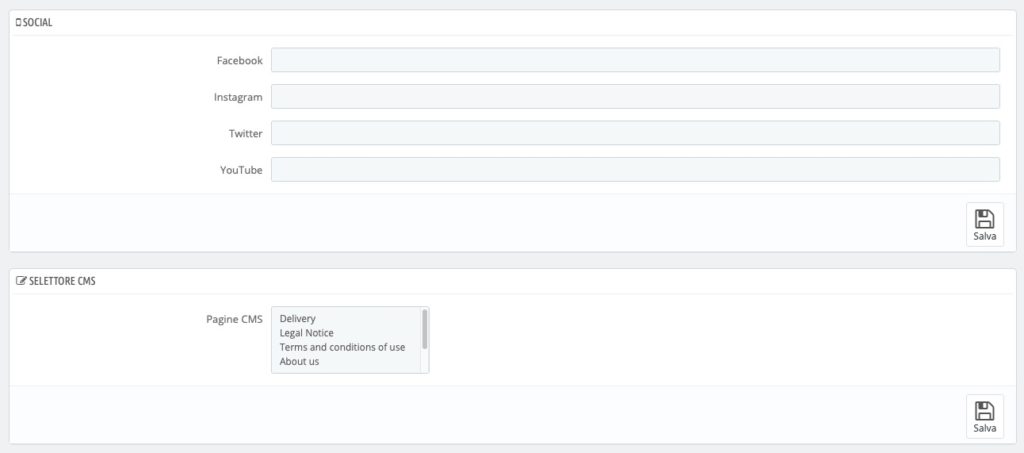Click the Facebook field label

[x=240, y=61]
